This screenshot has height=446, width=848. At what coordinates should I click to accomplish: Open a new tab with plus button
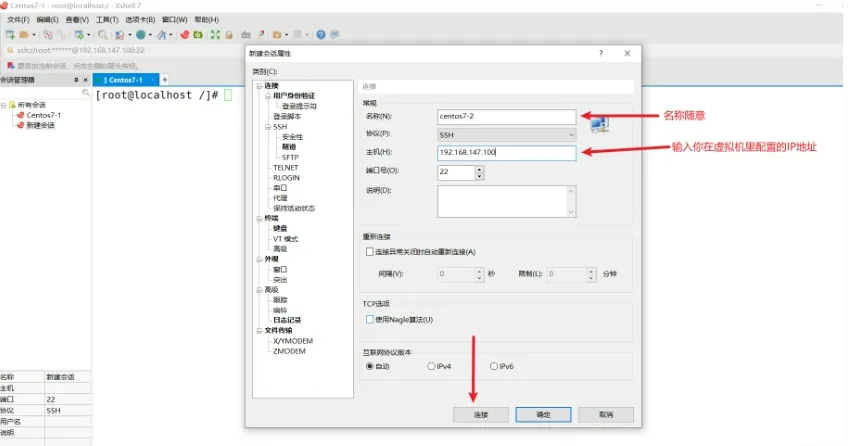164,79
